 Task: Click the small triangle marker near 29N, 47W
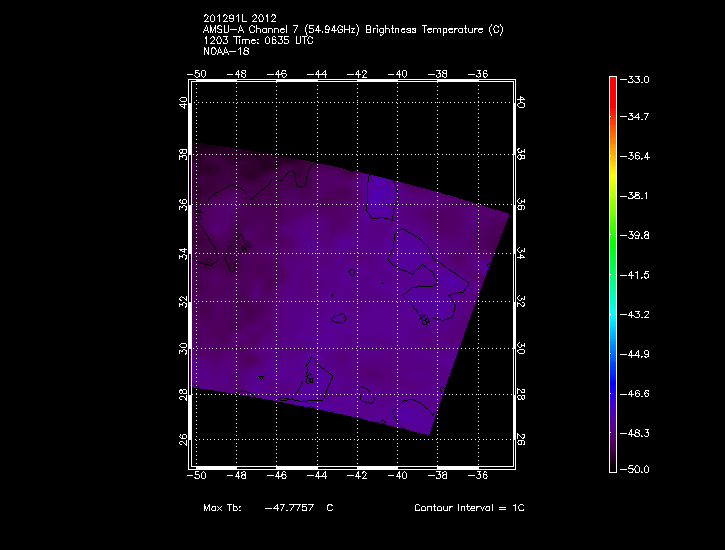point(261,378)
